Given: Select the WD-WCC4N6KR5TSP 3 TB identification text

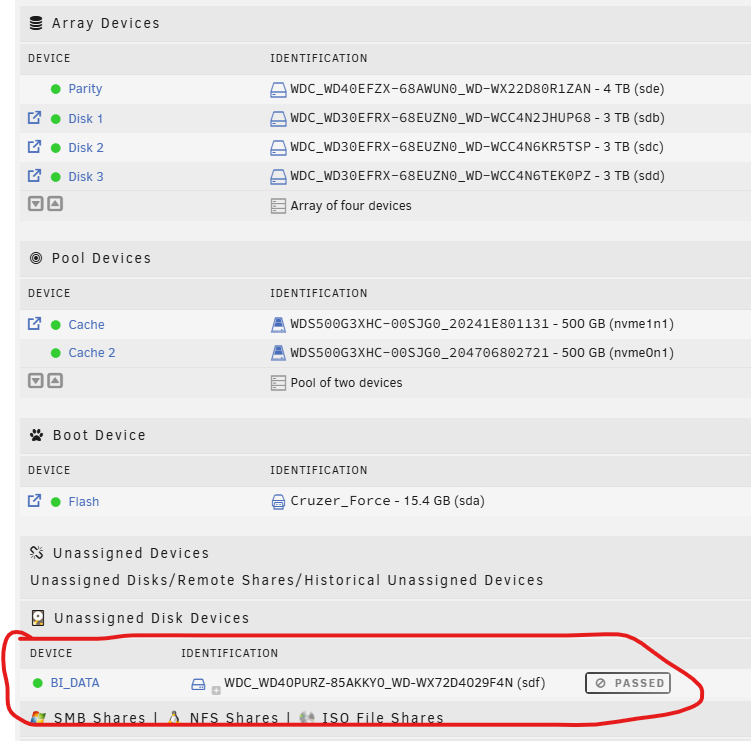Looking at the screenshot, I should click(477, 147).
